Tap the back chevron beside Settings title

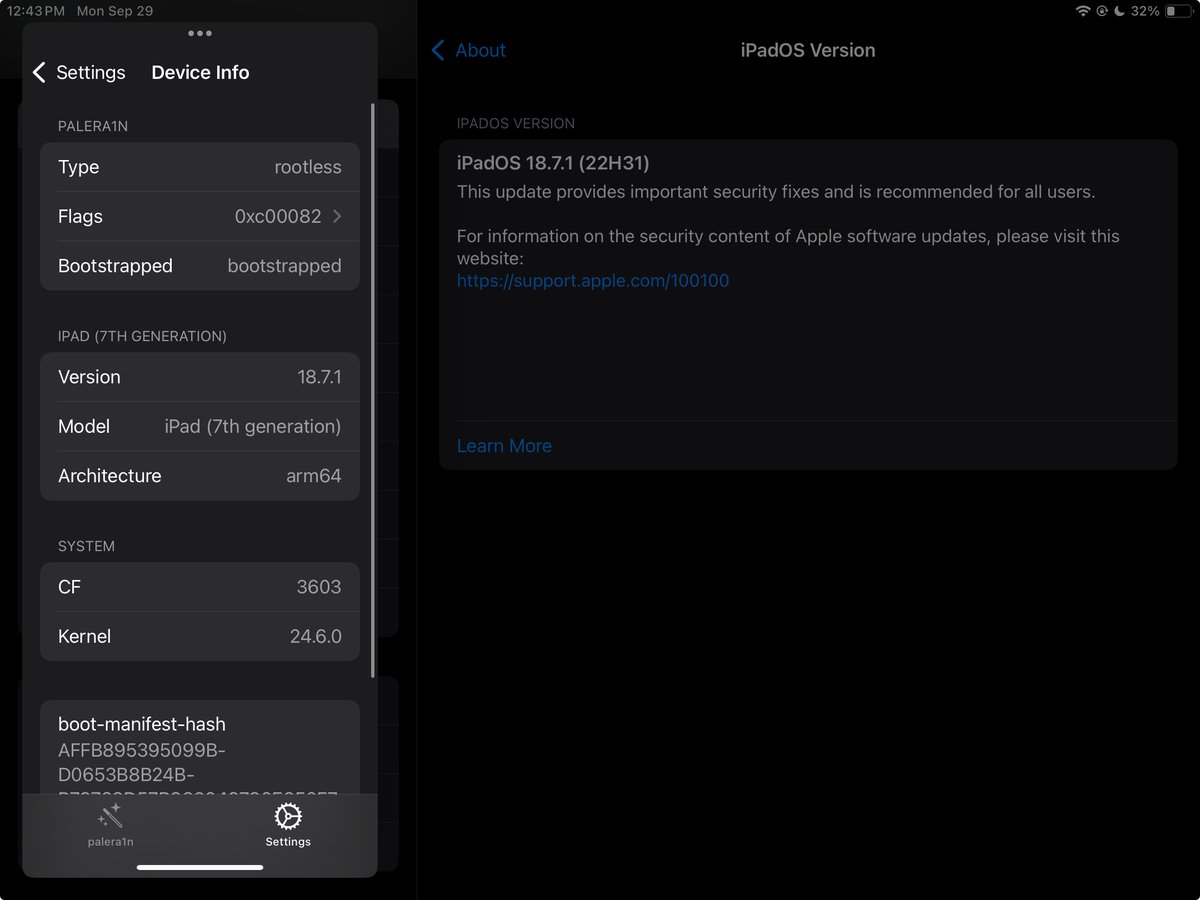tap(40, 72)
